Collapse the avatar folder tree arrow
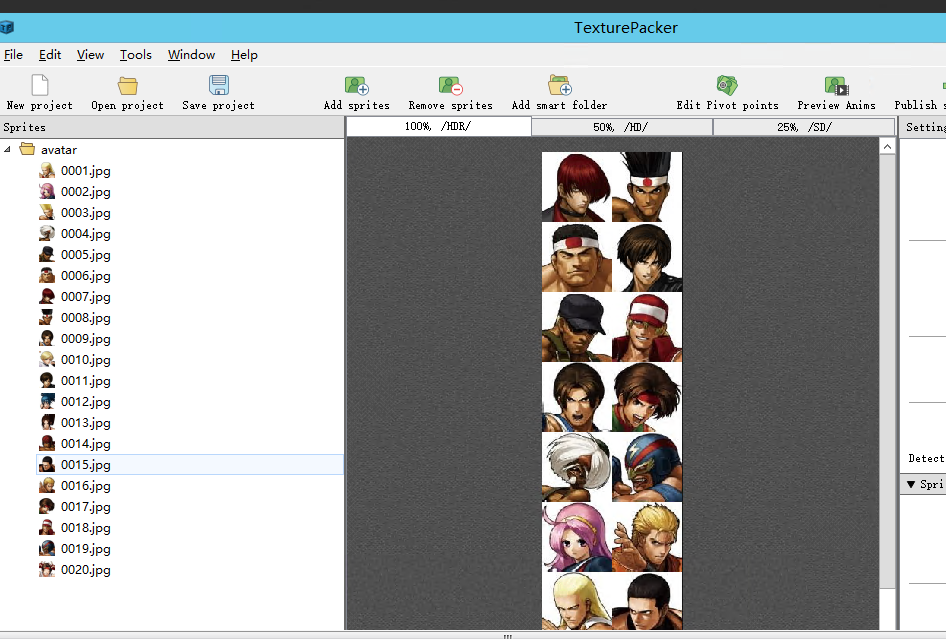946x639 pixels. [7, 149]
